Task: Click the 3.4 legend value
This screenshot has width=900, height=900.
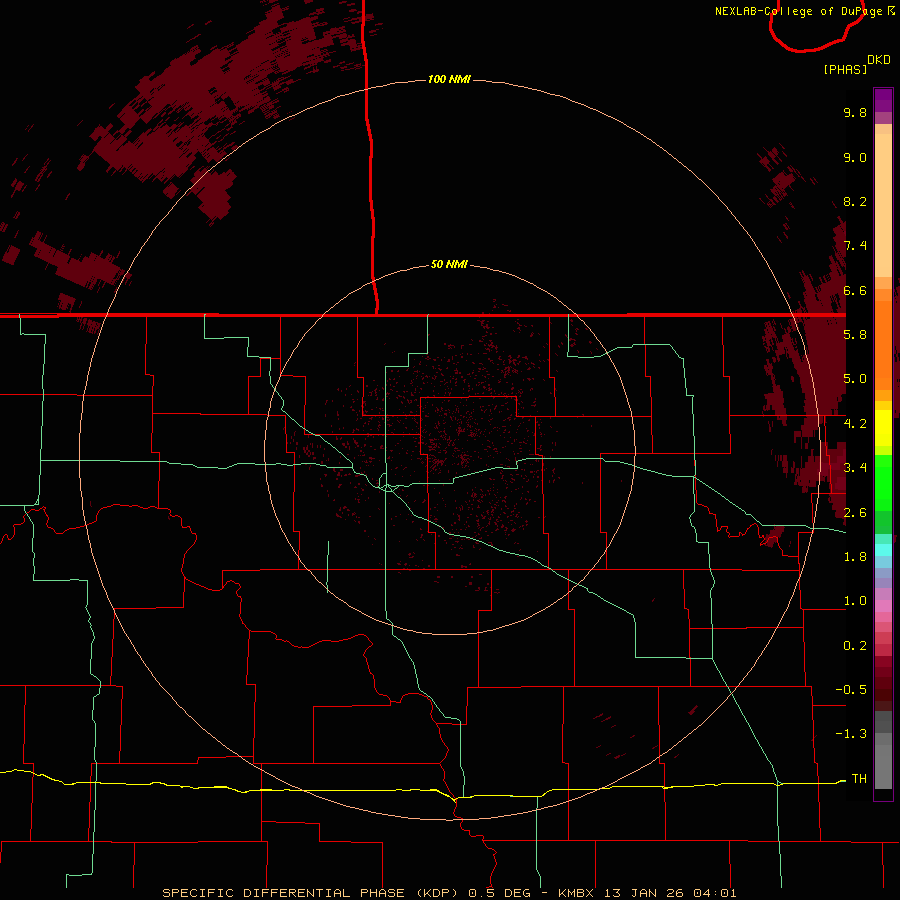Action: coord(855,468)
